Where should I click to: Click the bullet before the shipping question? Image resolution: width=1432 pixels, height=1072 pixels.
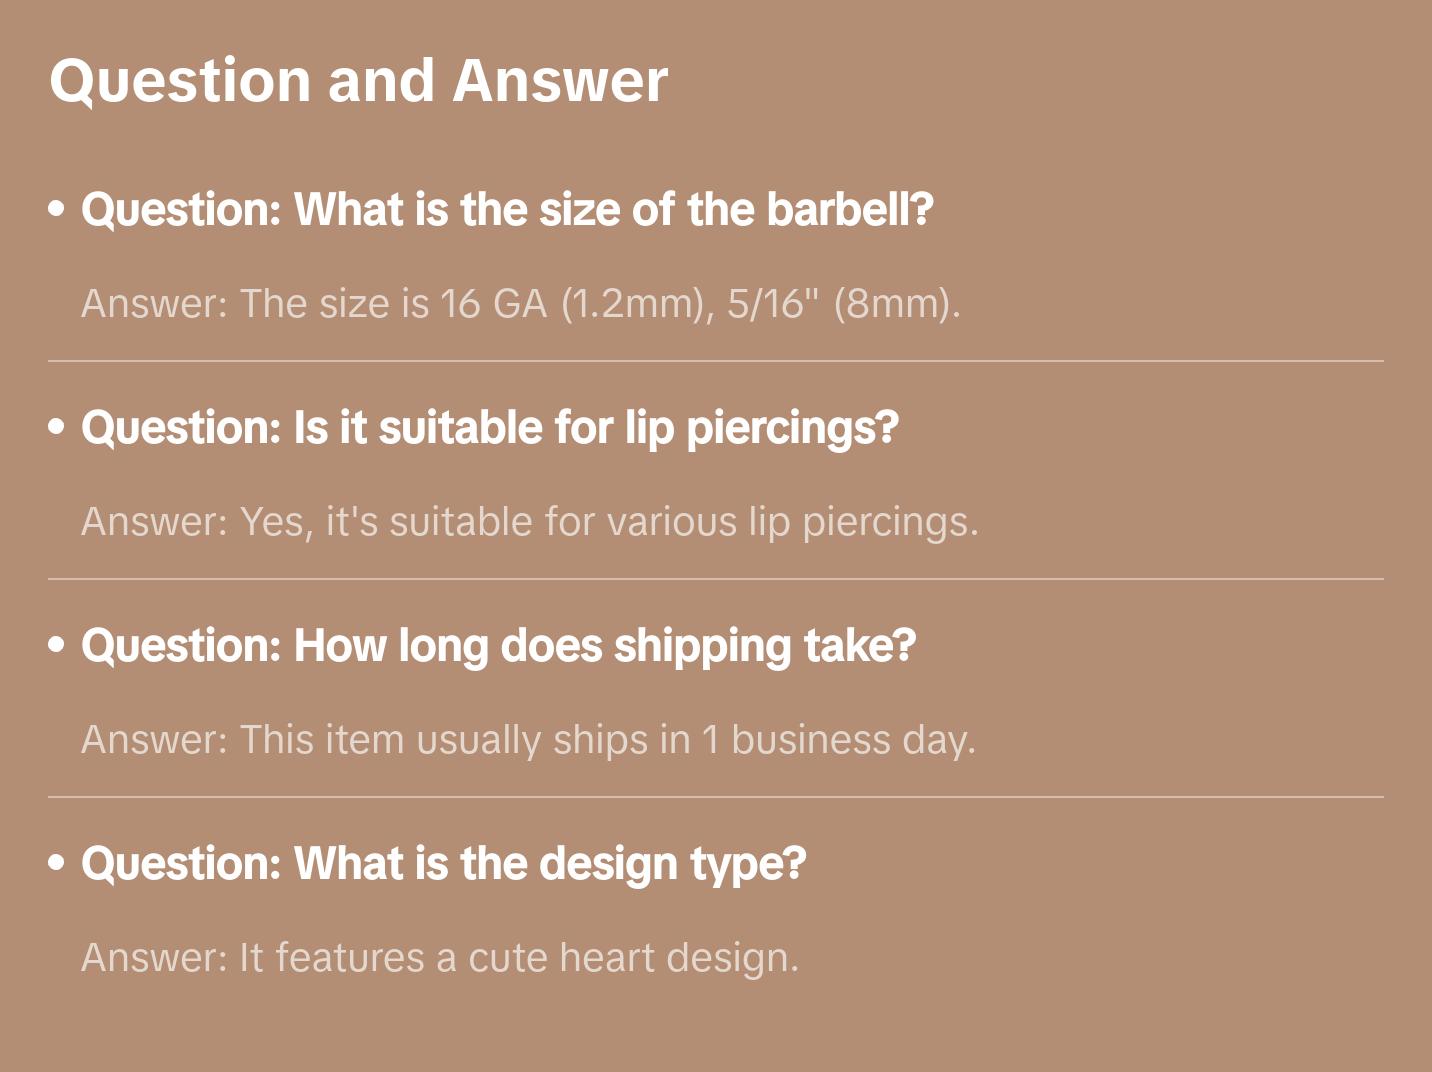coord(57,645)
